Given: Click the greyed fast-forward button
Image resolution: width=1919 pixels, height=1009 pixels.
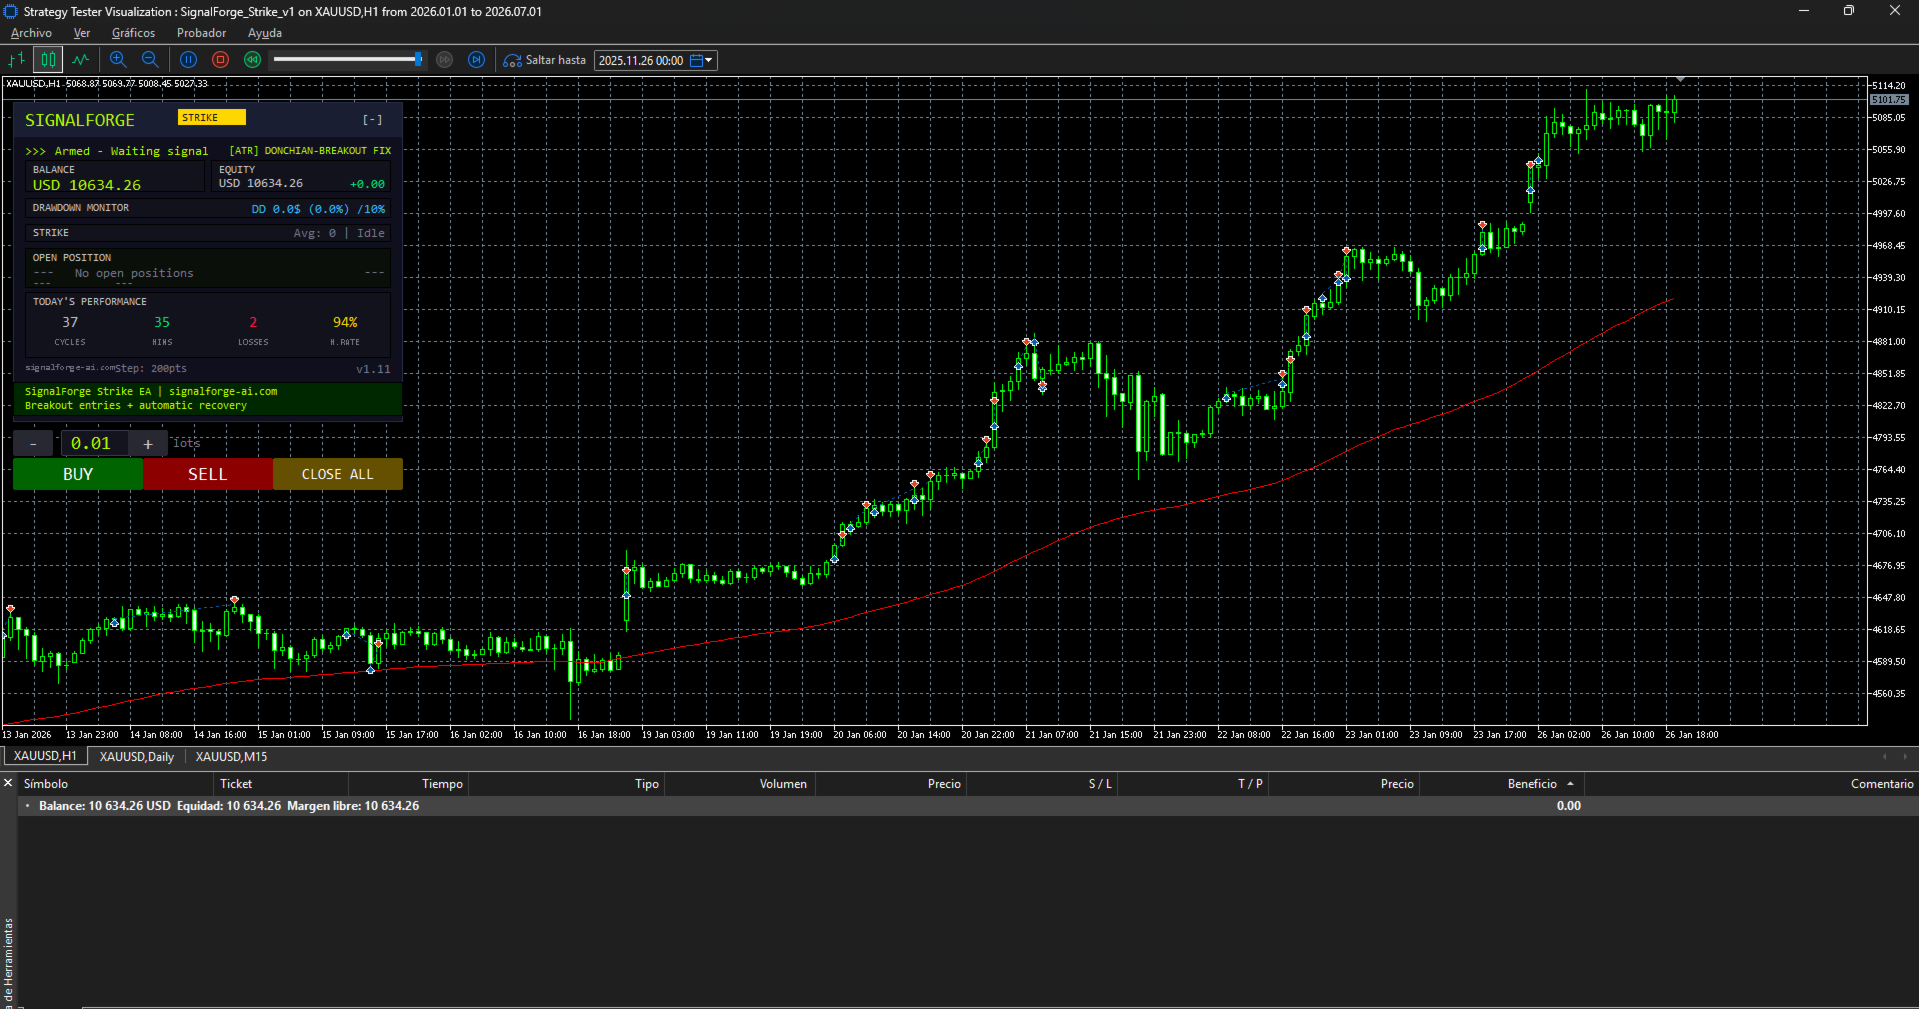Looking at the screenshot, I should click(x=445, y=60).
